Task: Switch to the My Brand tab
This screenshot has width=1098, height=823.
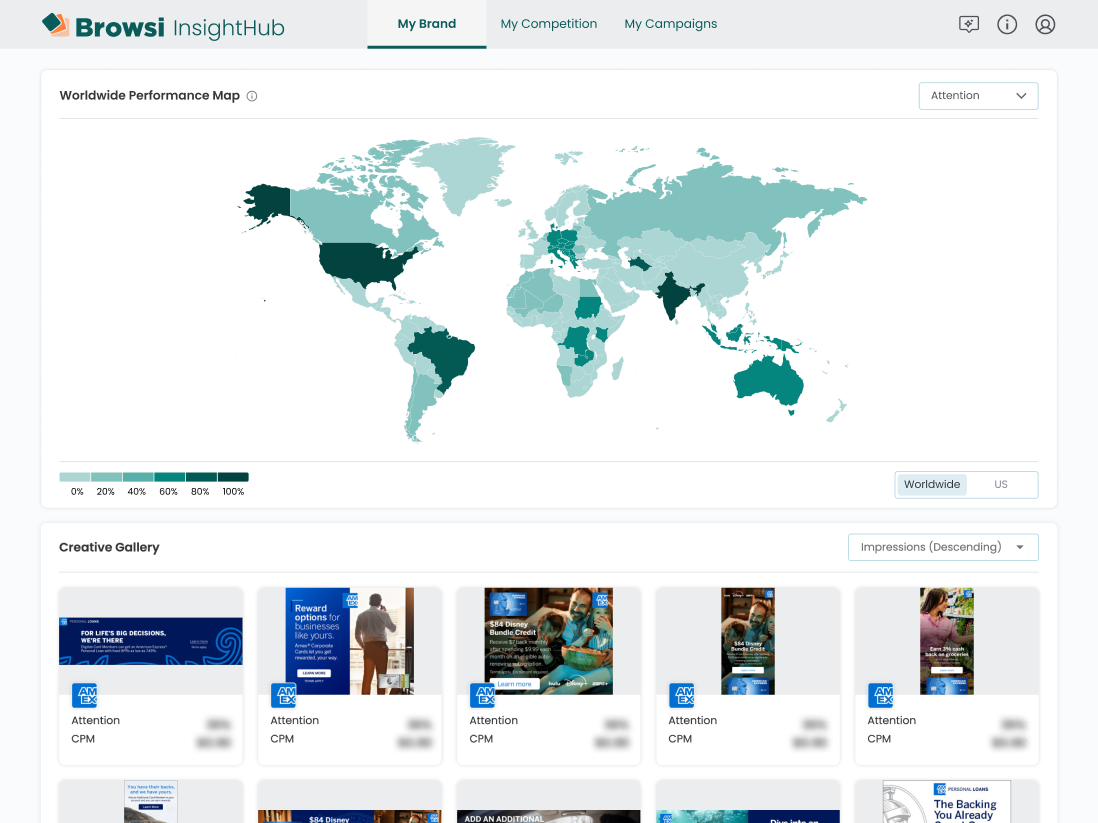Action: click(x=426, y=24)
